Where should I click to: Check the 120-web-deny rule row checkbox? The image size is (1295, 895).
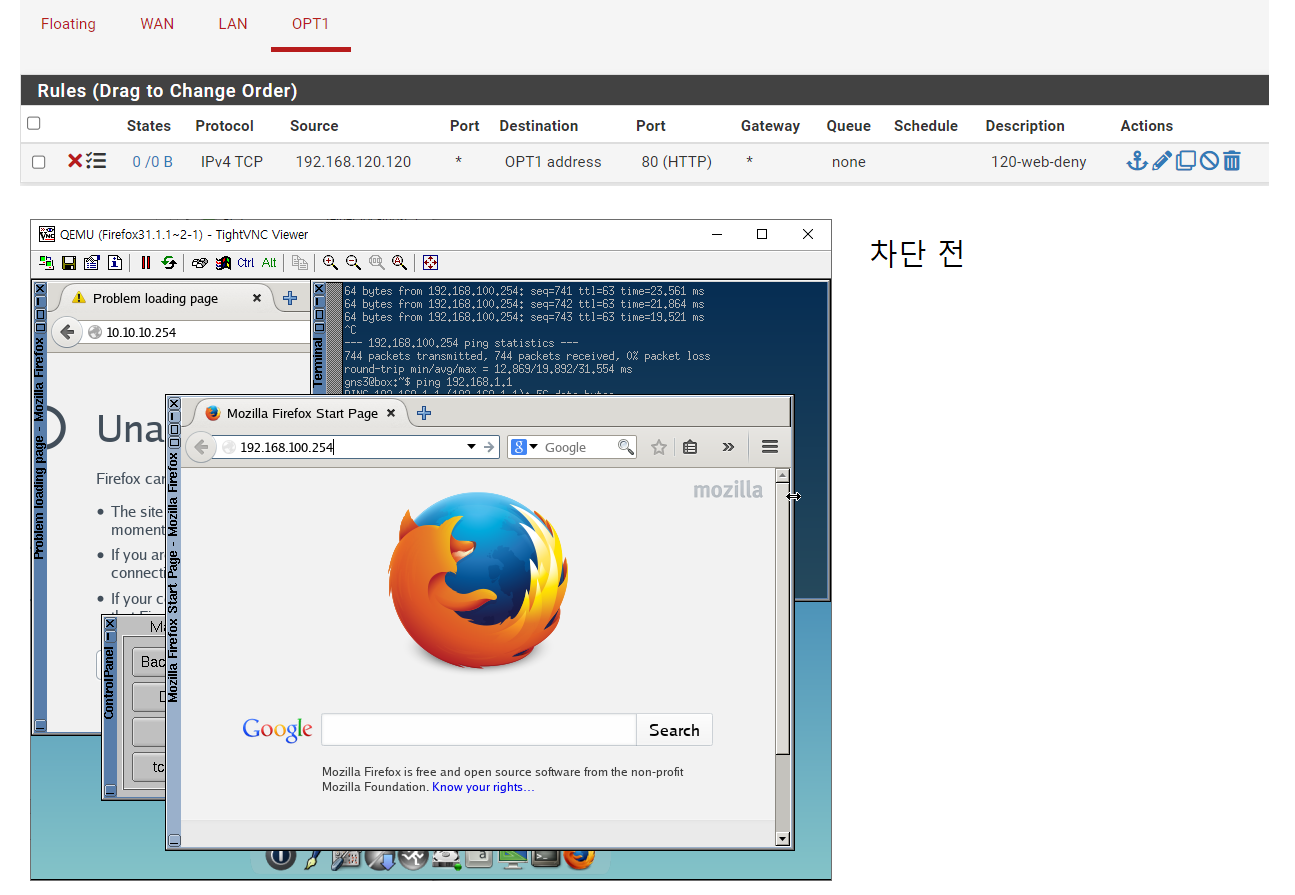(38, 162)
